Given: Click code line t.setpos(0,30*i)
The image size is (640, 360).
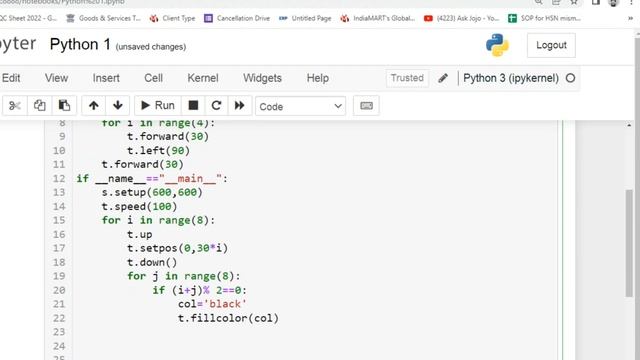Looking at the screenshot, I should tap(178, 248).
